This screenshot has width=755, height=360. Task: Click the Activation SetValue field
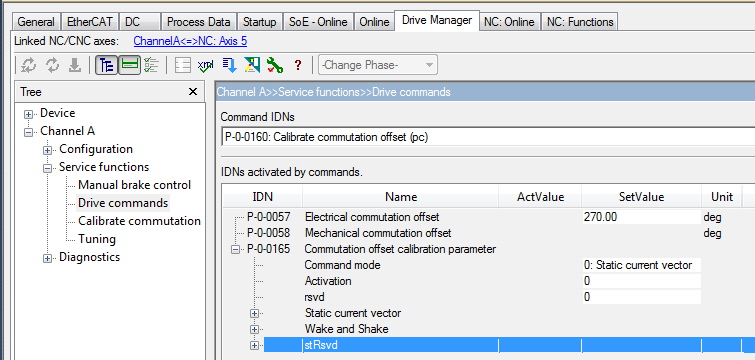(x=641, y=281)
